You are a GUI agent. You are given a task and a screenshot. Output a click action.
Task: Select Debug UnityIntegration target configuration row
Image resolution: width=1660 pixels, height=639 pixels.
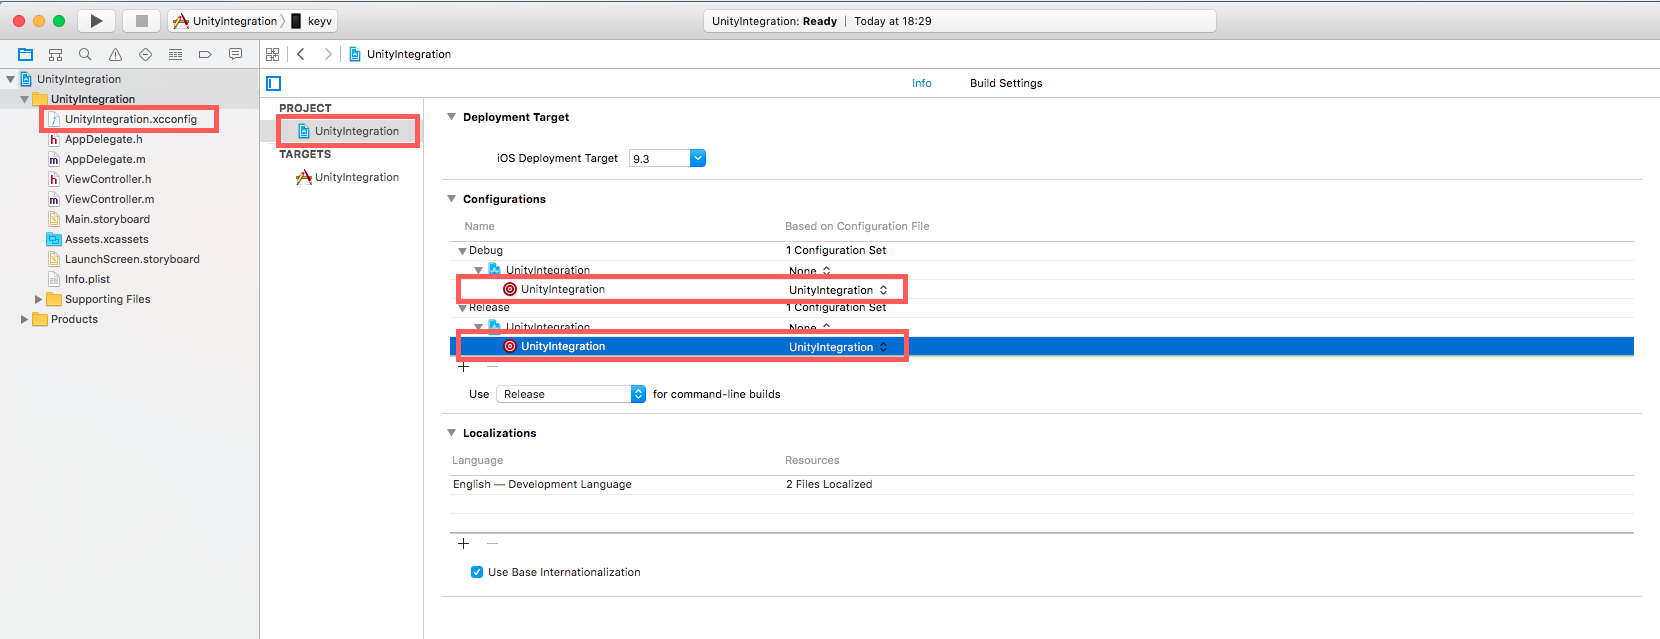point(1042,290)
